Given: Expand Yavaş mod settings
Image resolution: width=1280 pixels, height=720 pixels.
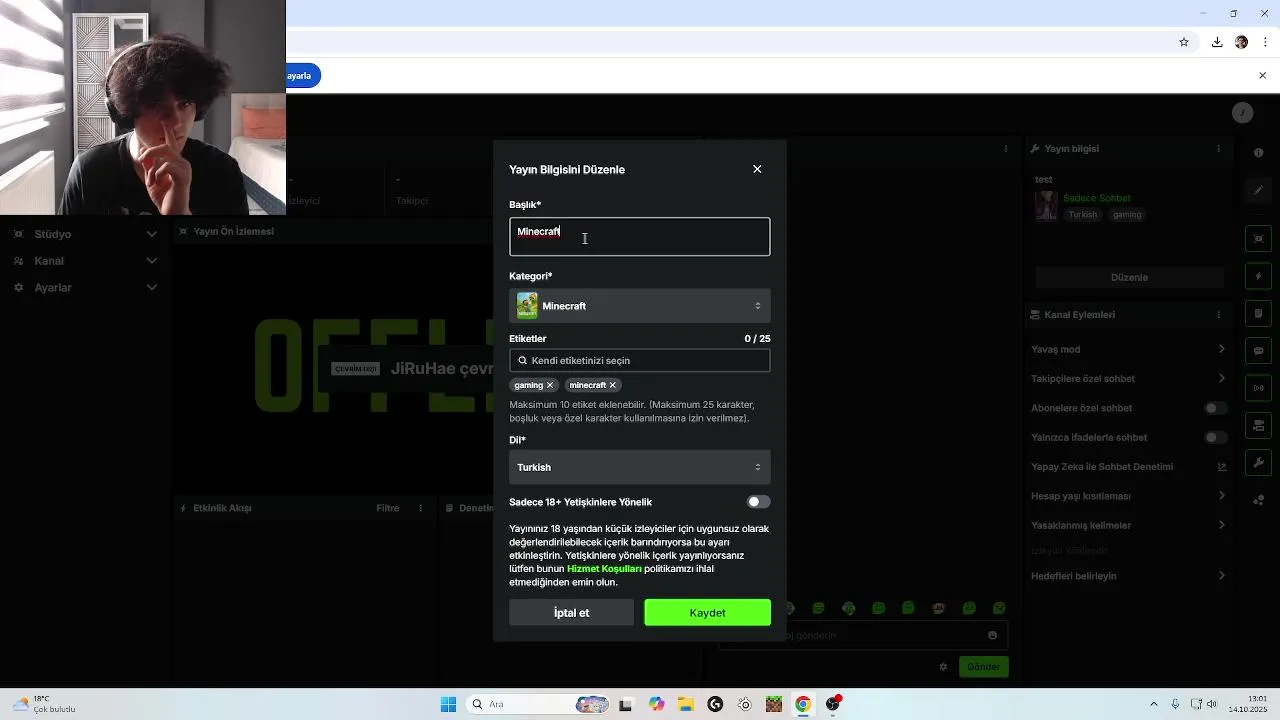Looking at the screenshot, I should click(x=1128, y=349).
